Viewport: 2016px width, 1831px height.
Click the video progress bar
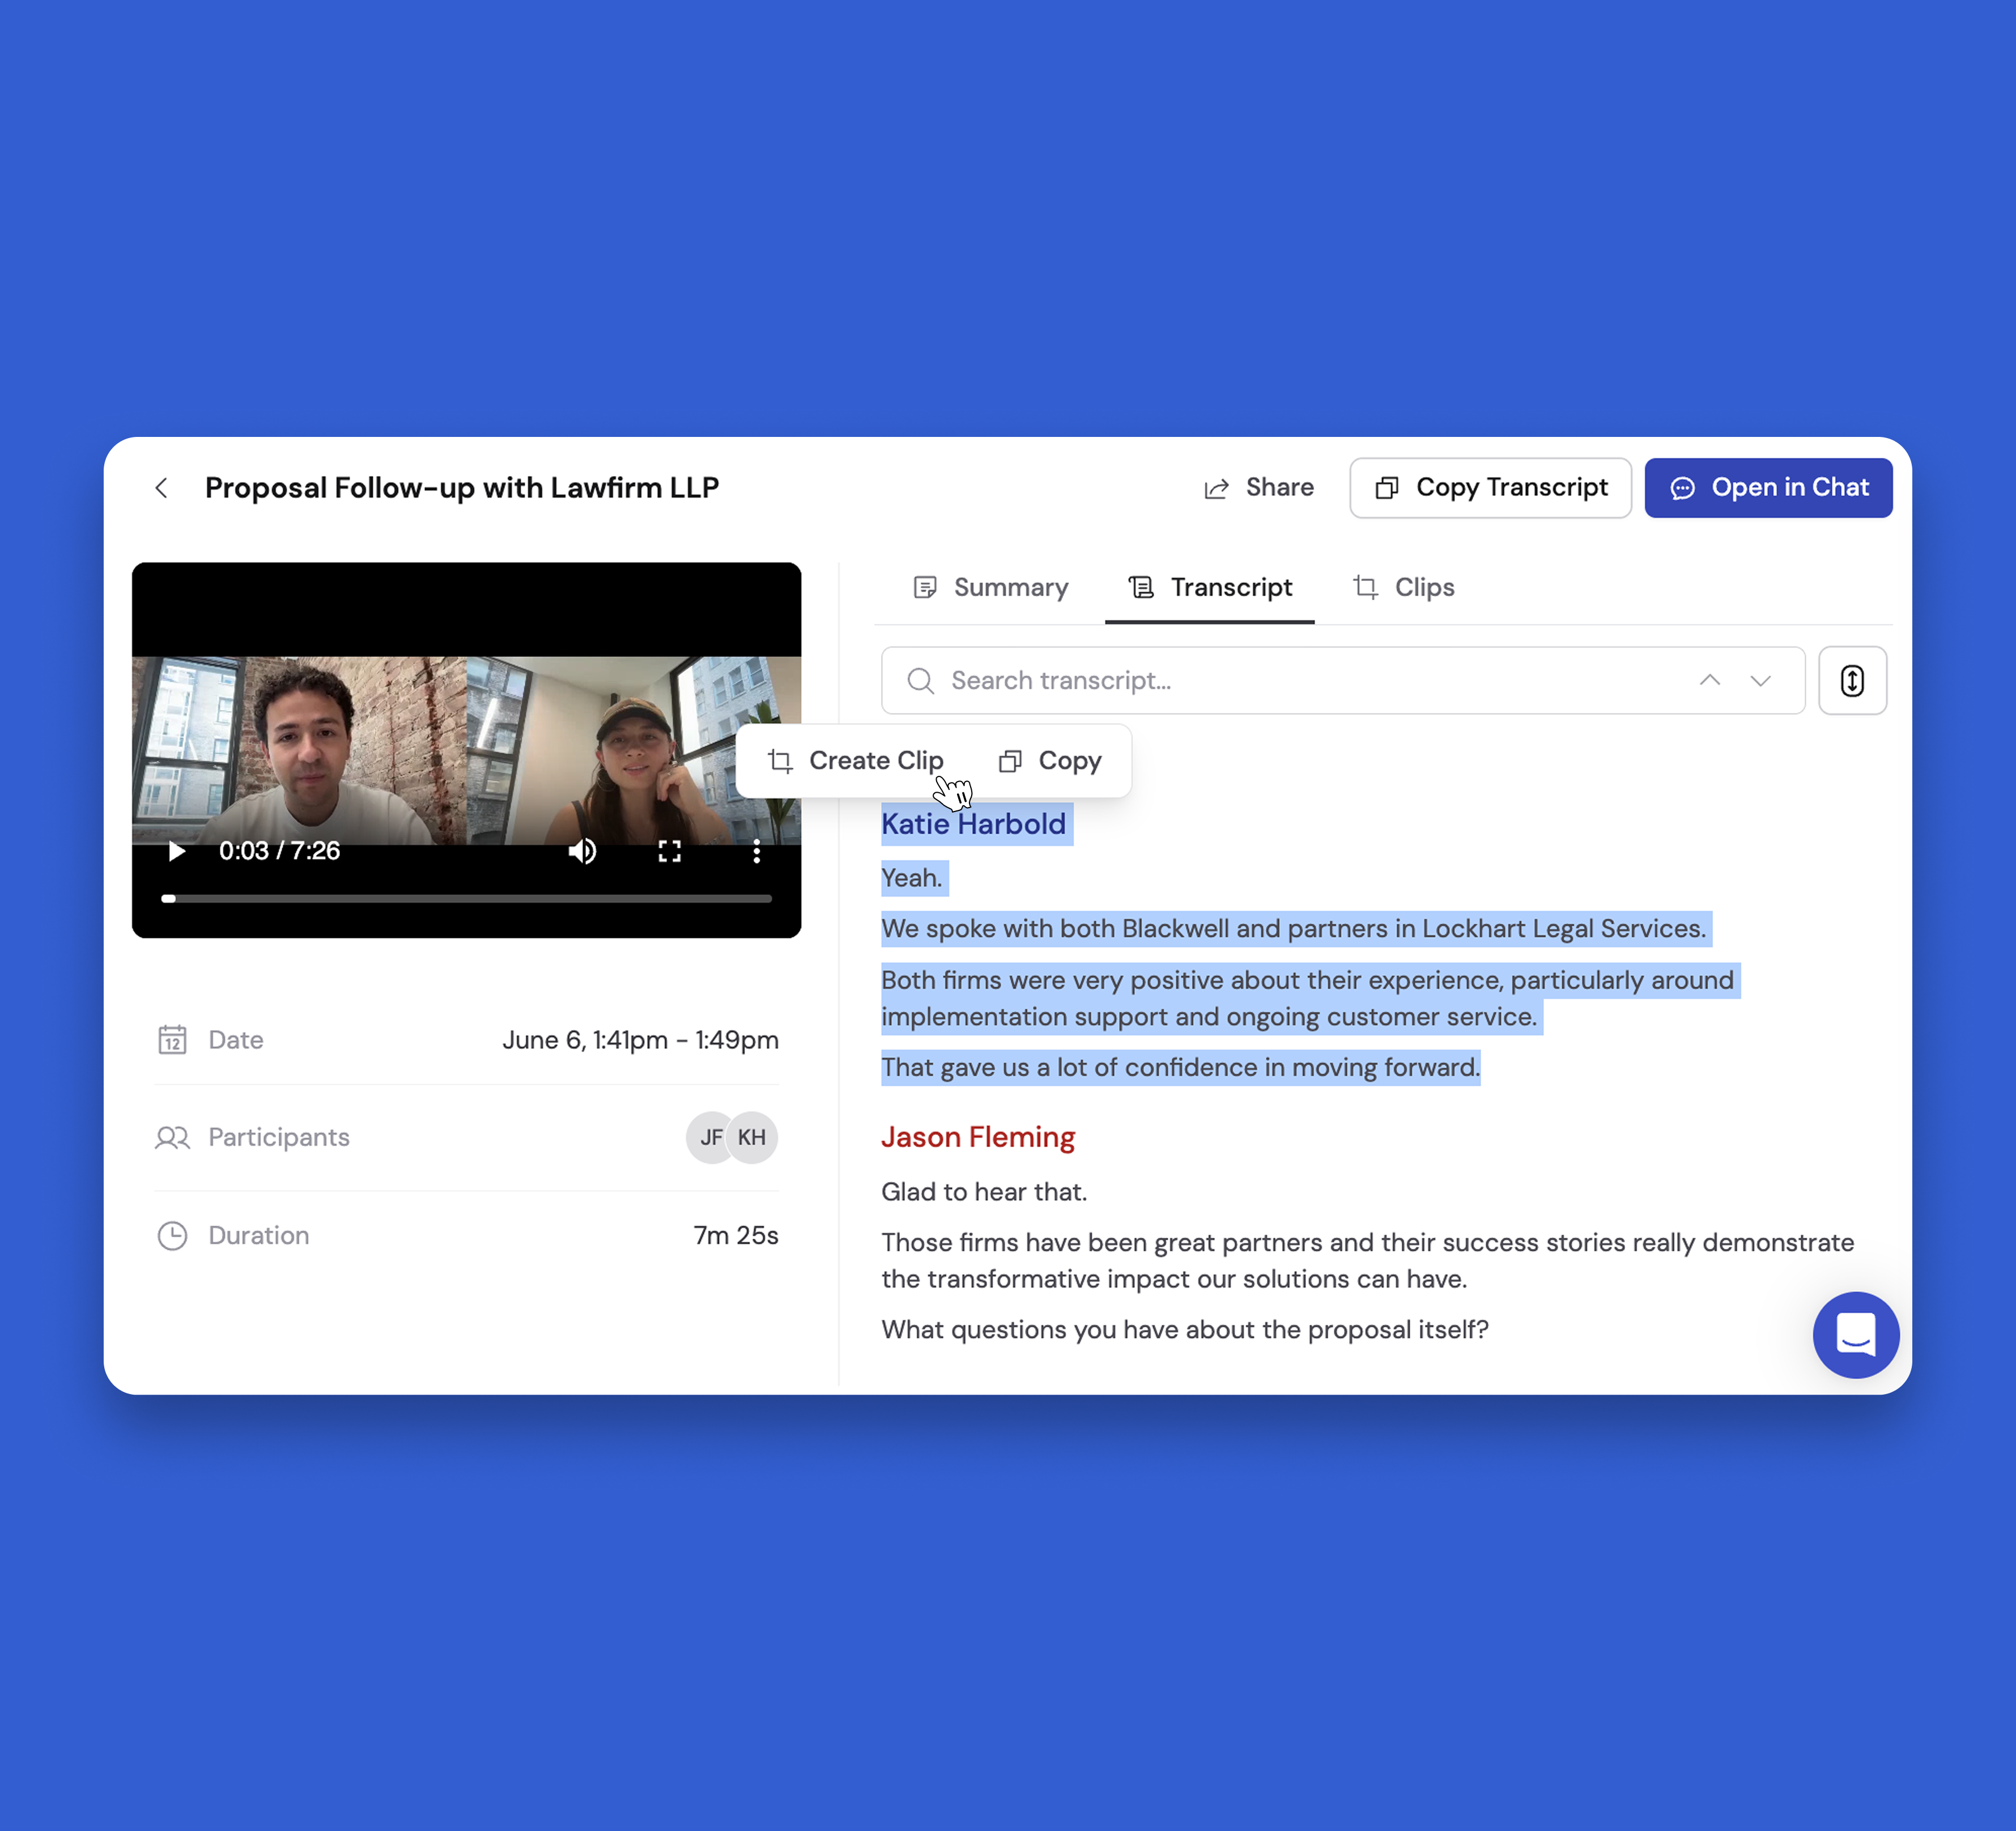466,899
